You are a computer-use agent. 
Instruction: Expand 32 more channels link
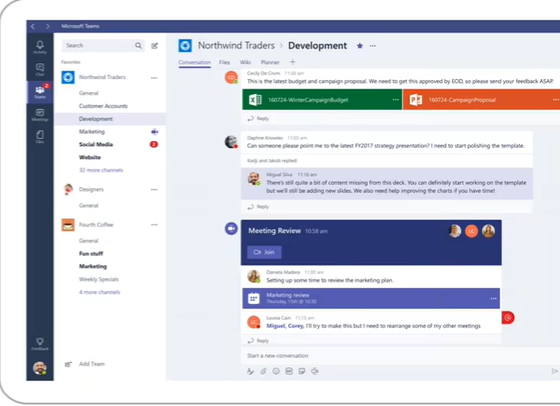coord(101,170)
